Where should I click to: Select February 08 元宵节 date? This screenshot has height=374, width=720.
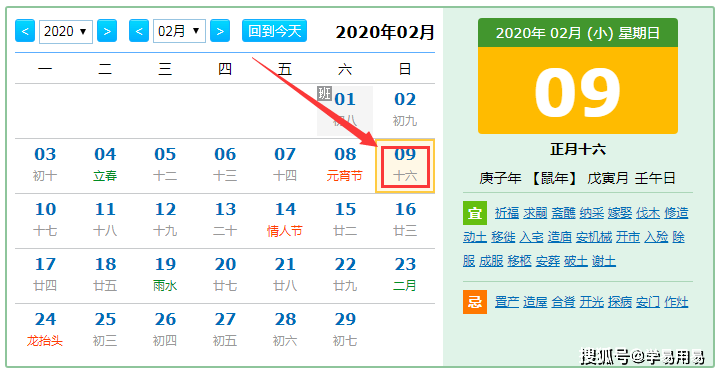(345, 165)
